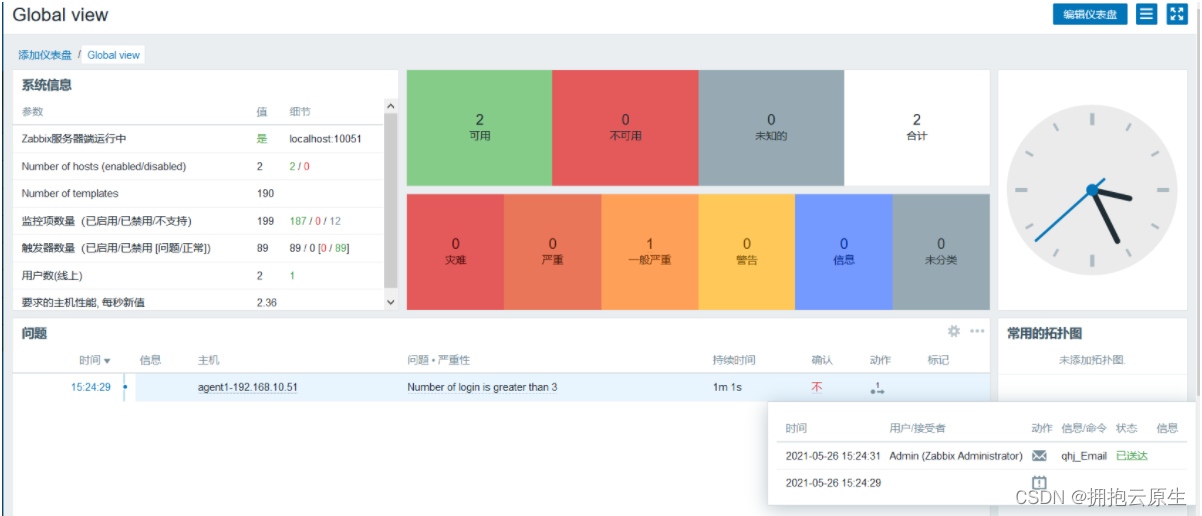
Task: Open problem Number of login is greater than 3
Action: pyautogui.click(x=482, y=387)
